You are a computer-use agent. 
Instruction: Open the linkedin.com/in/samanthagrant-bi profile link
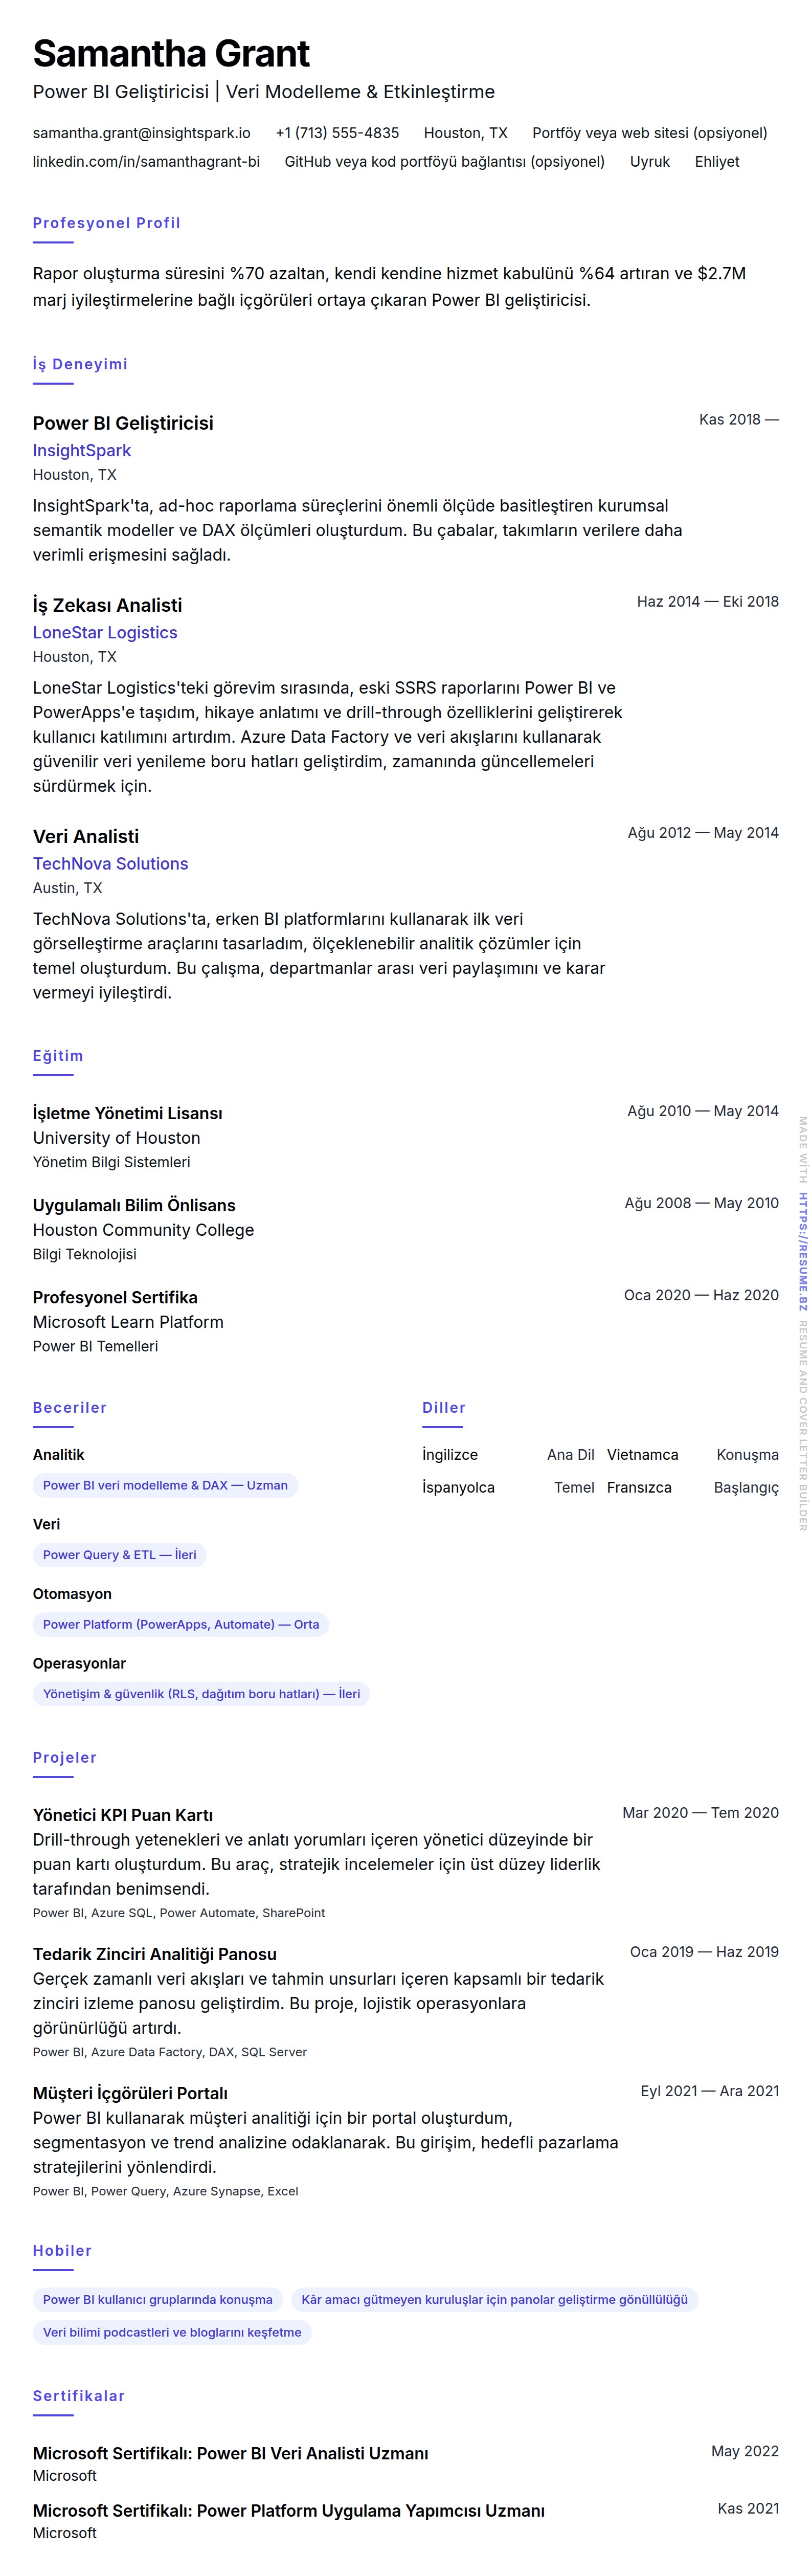146,162
